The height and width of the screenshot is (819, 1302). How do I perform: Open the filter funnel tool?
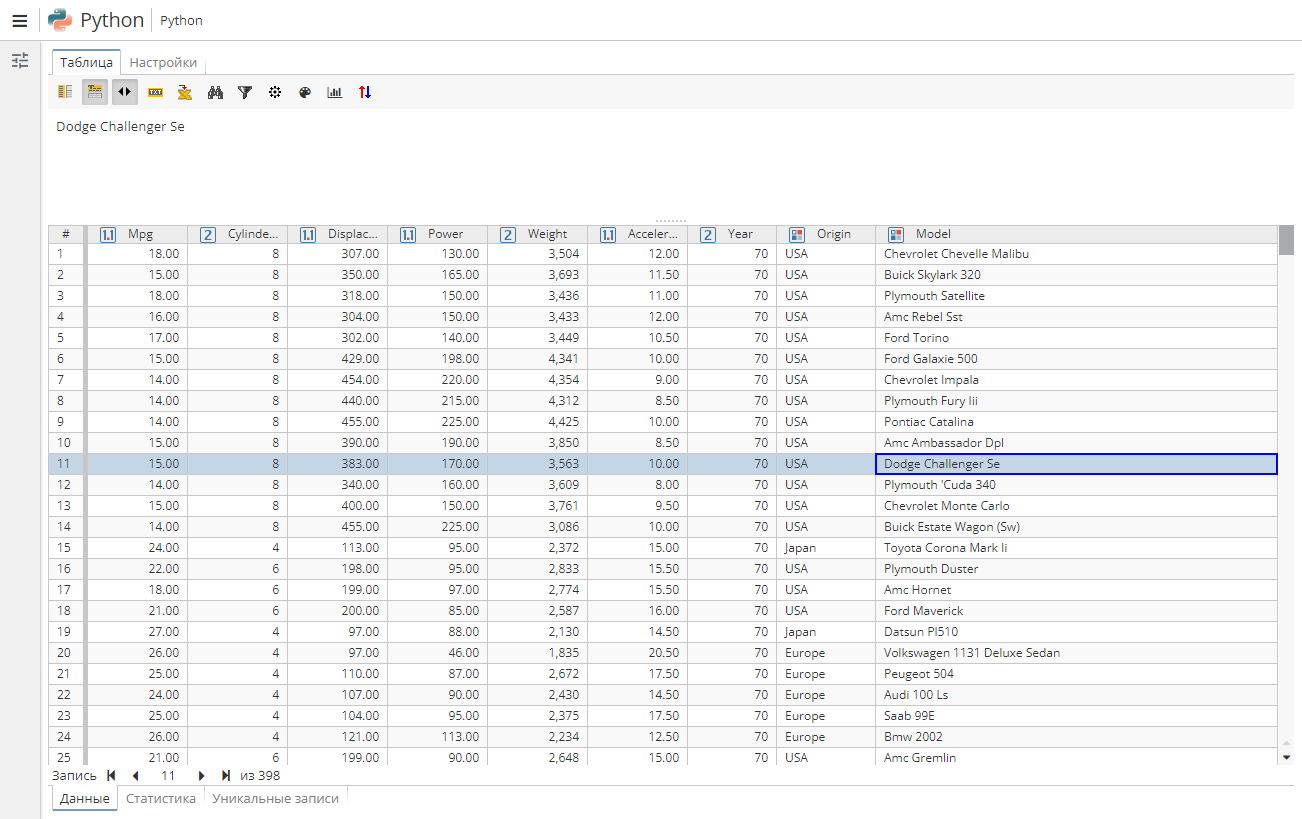point(245,92)
